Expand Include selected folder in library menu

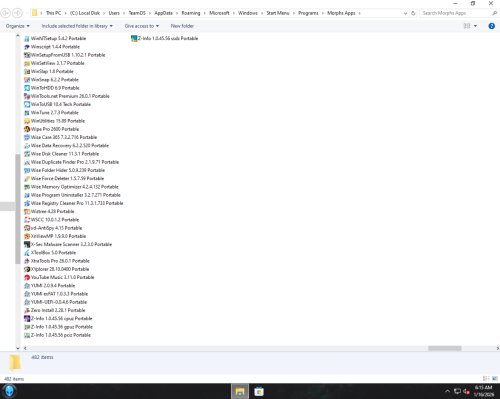[x=77, y=26]
